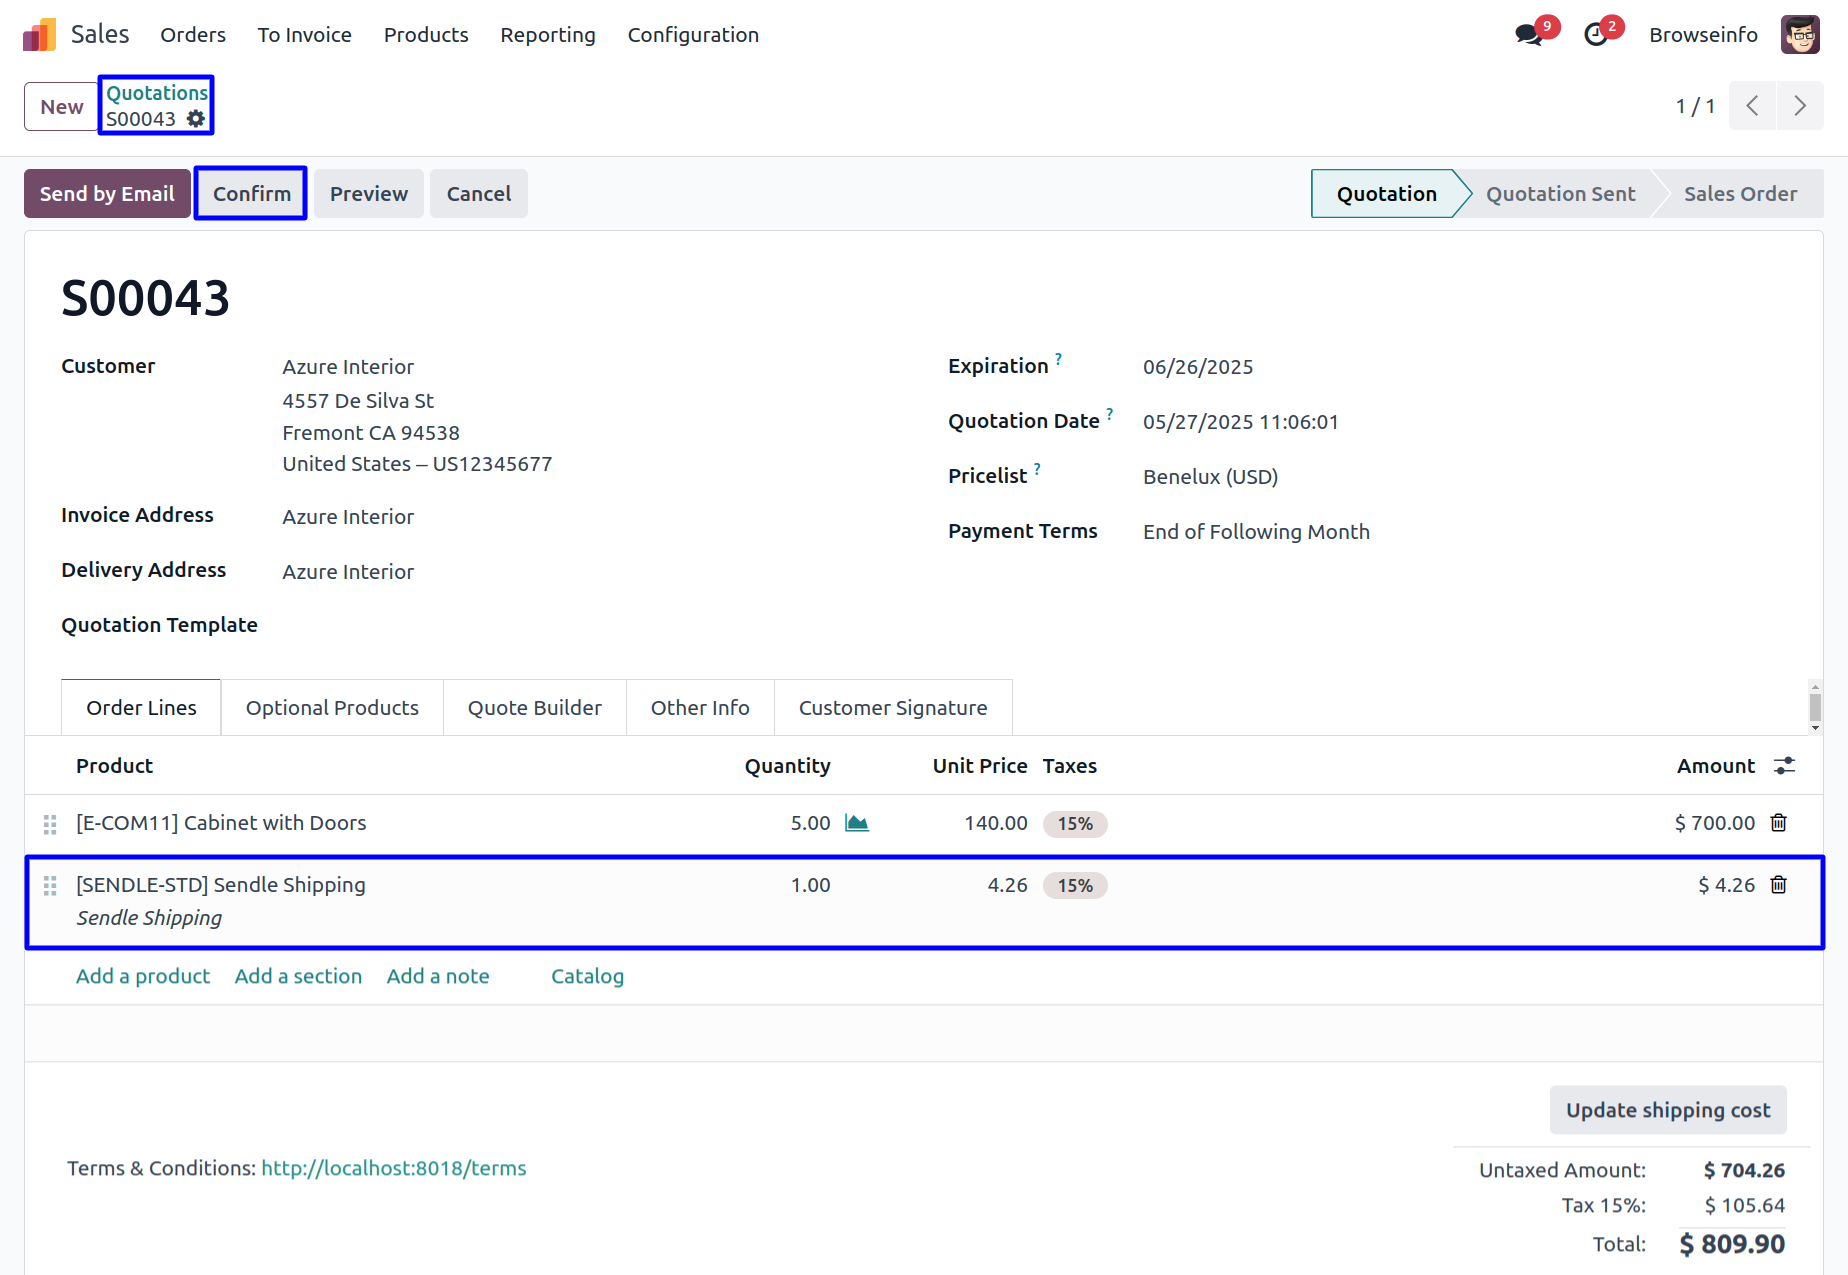Click the Expiration date field
This screenshot has width=1848, height=1275.
1198,367
